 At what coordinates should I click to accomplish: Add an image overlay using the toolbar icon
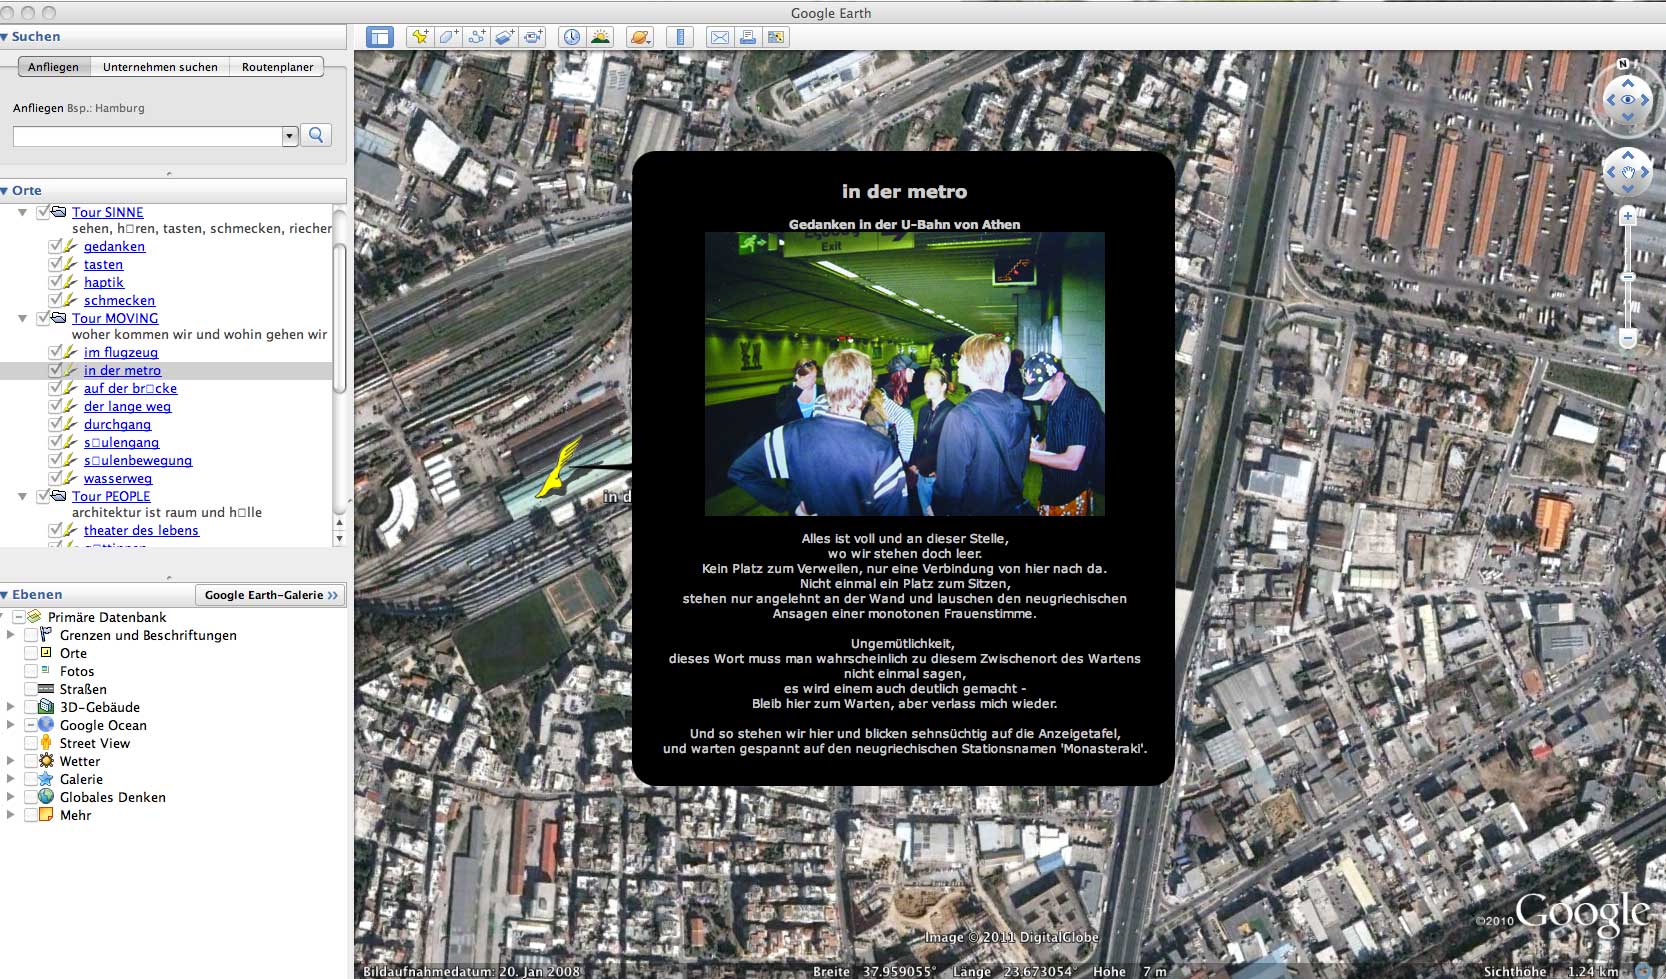(x=505, y=37)
